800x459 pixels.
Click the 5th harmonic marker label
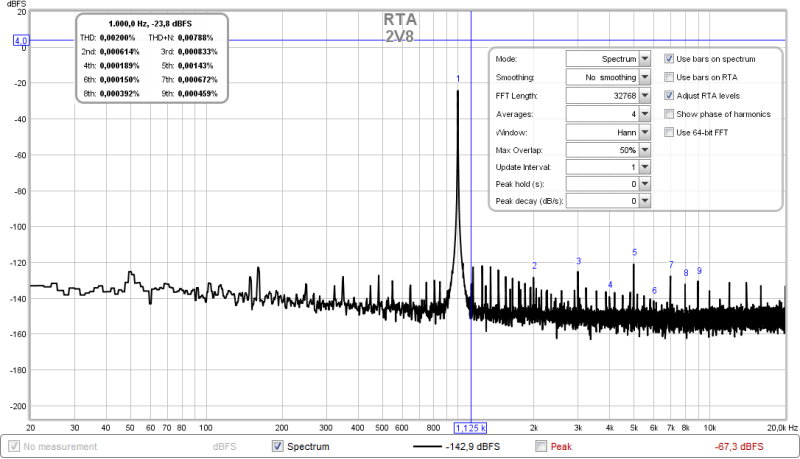click(x=634, y=253)
